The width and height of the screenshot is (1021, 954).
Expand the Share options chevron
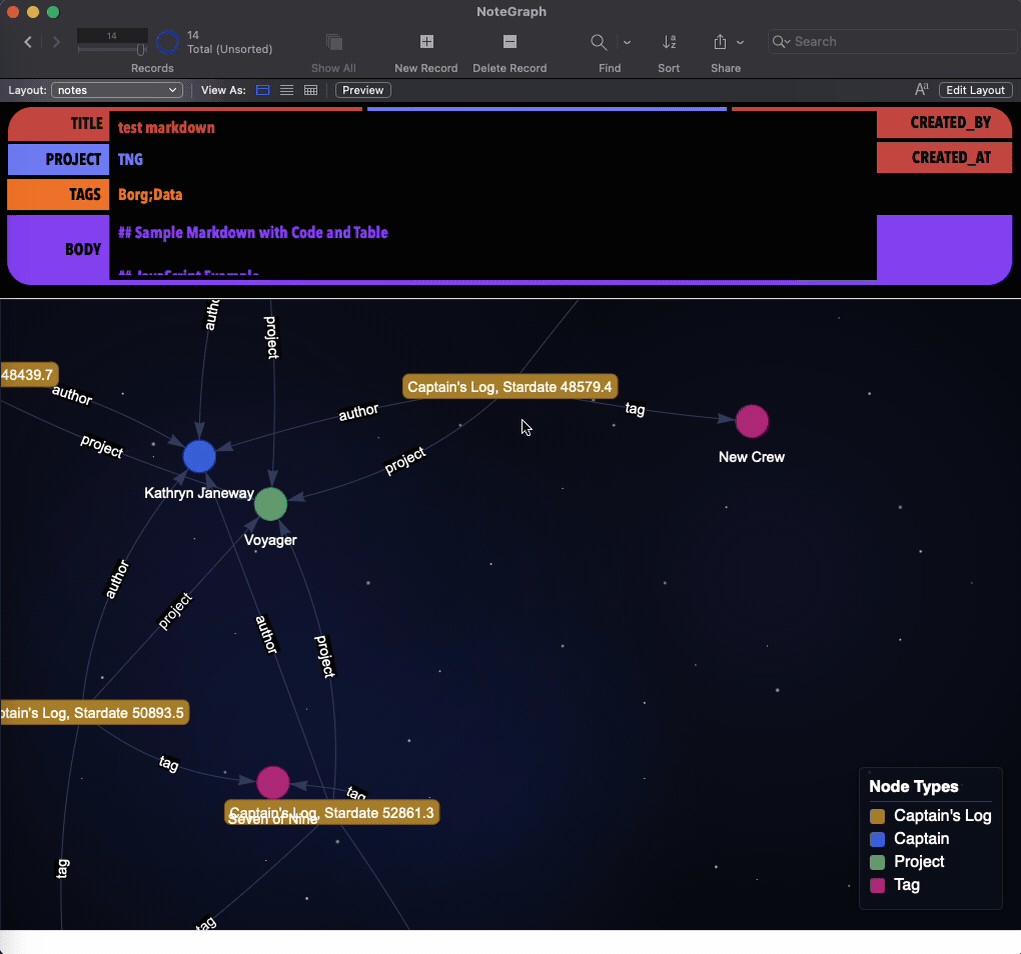(740, 42)
